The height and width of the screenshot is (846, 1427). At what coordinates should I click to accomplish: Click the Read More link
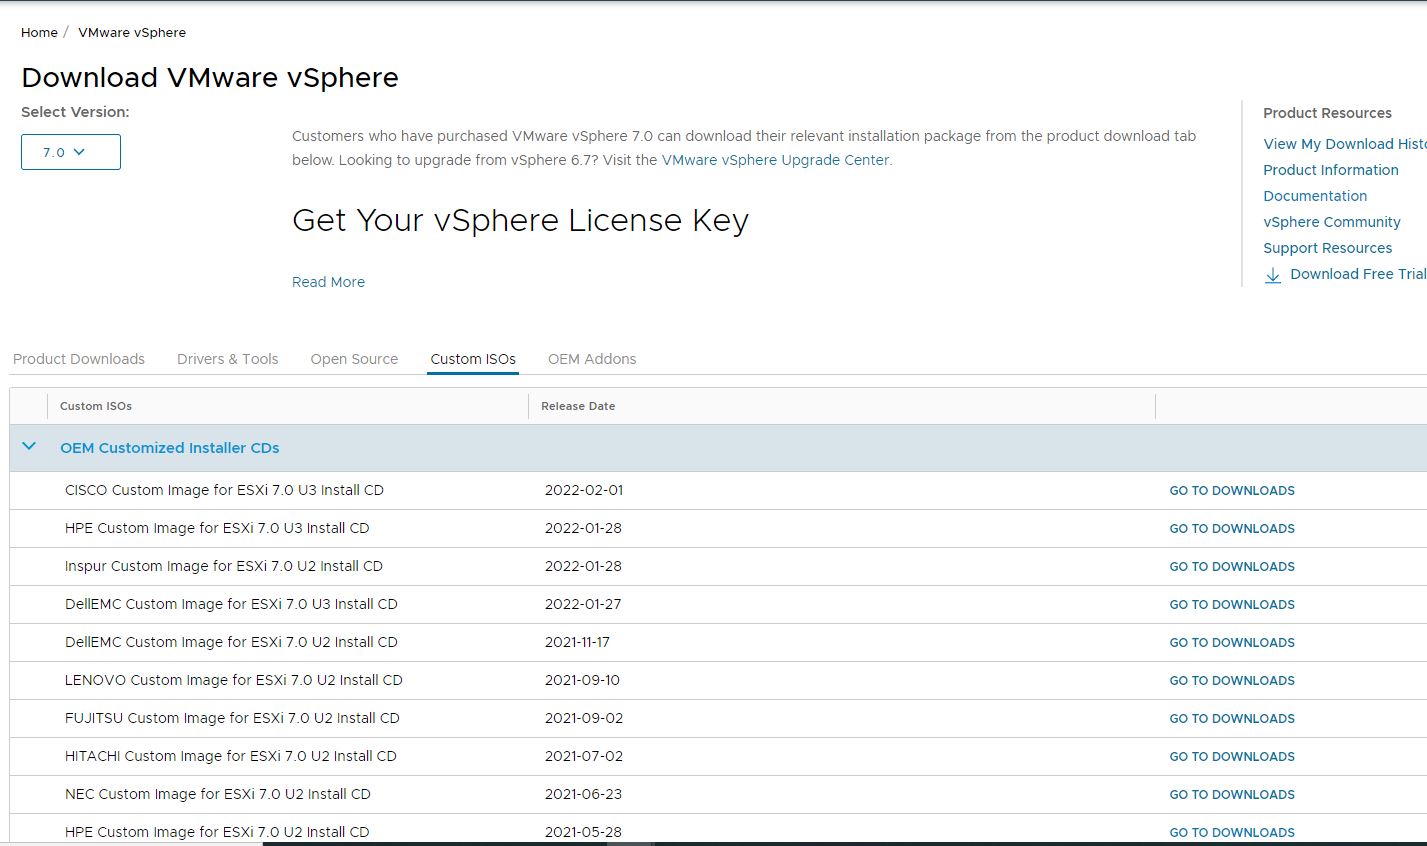[x=328, y=281]
